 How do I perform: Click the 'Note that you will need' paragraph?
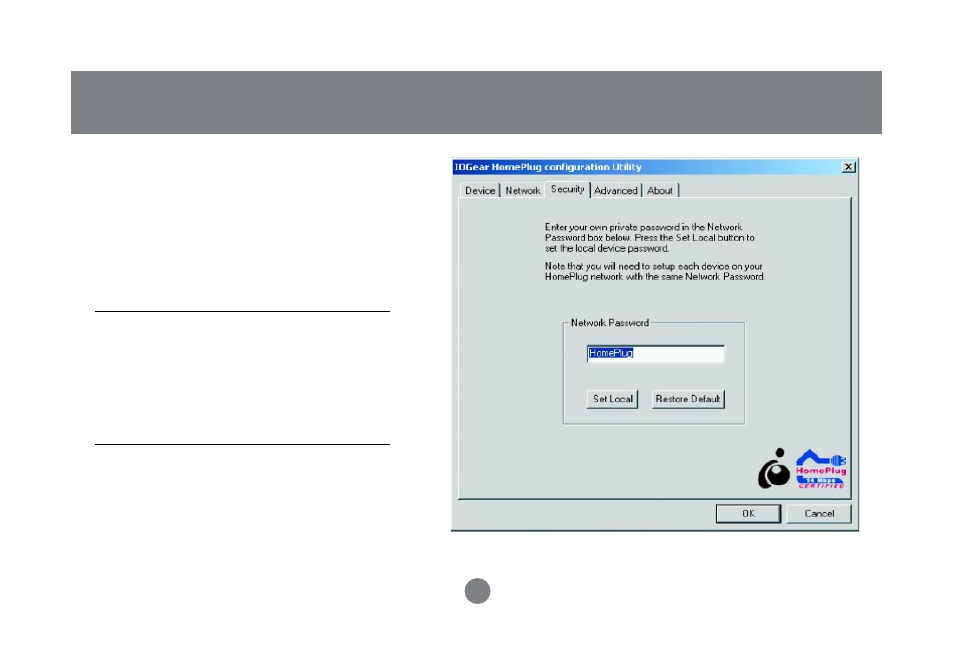tap(655, 271)
